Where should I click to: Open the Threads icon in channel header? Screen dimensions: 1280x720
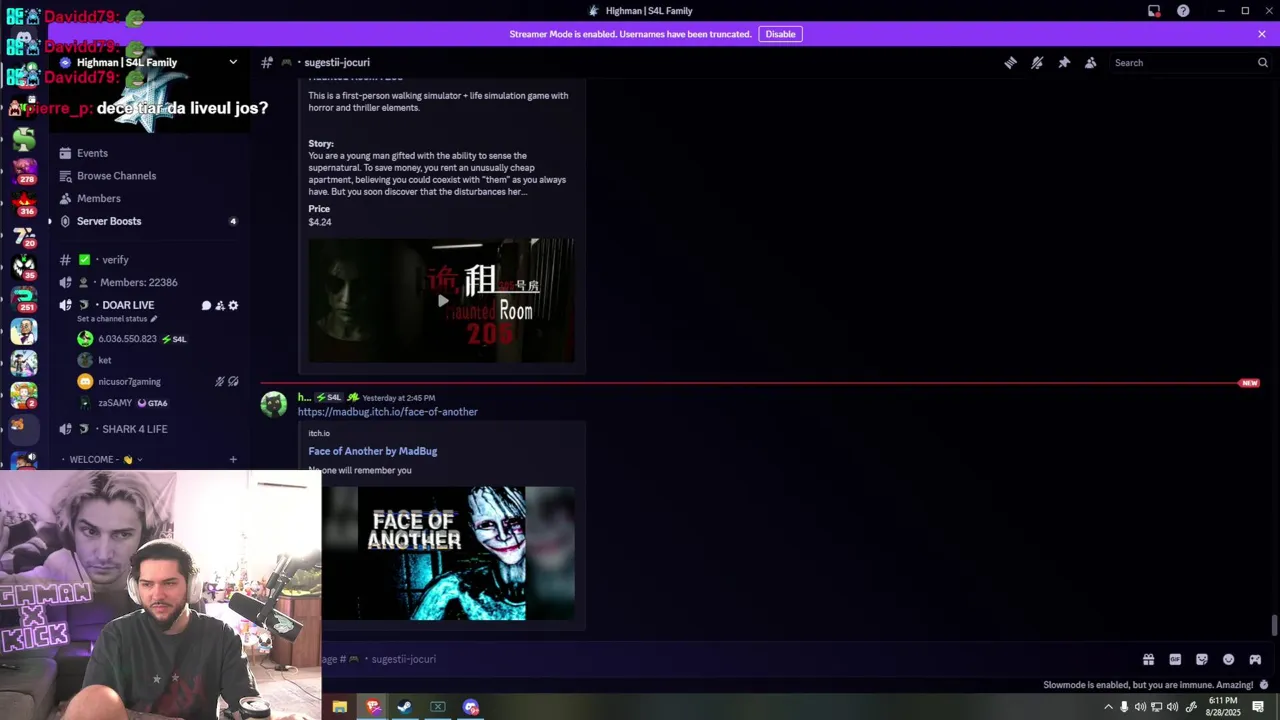pyautogui.click(x=1010, y=62)
